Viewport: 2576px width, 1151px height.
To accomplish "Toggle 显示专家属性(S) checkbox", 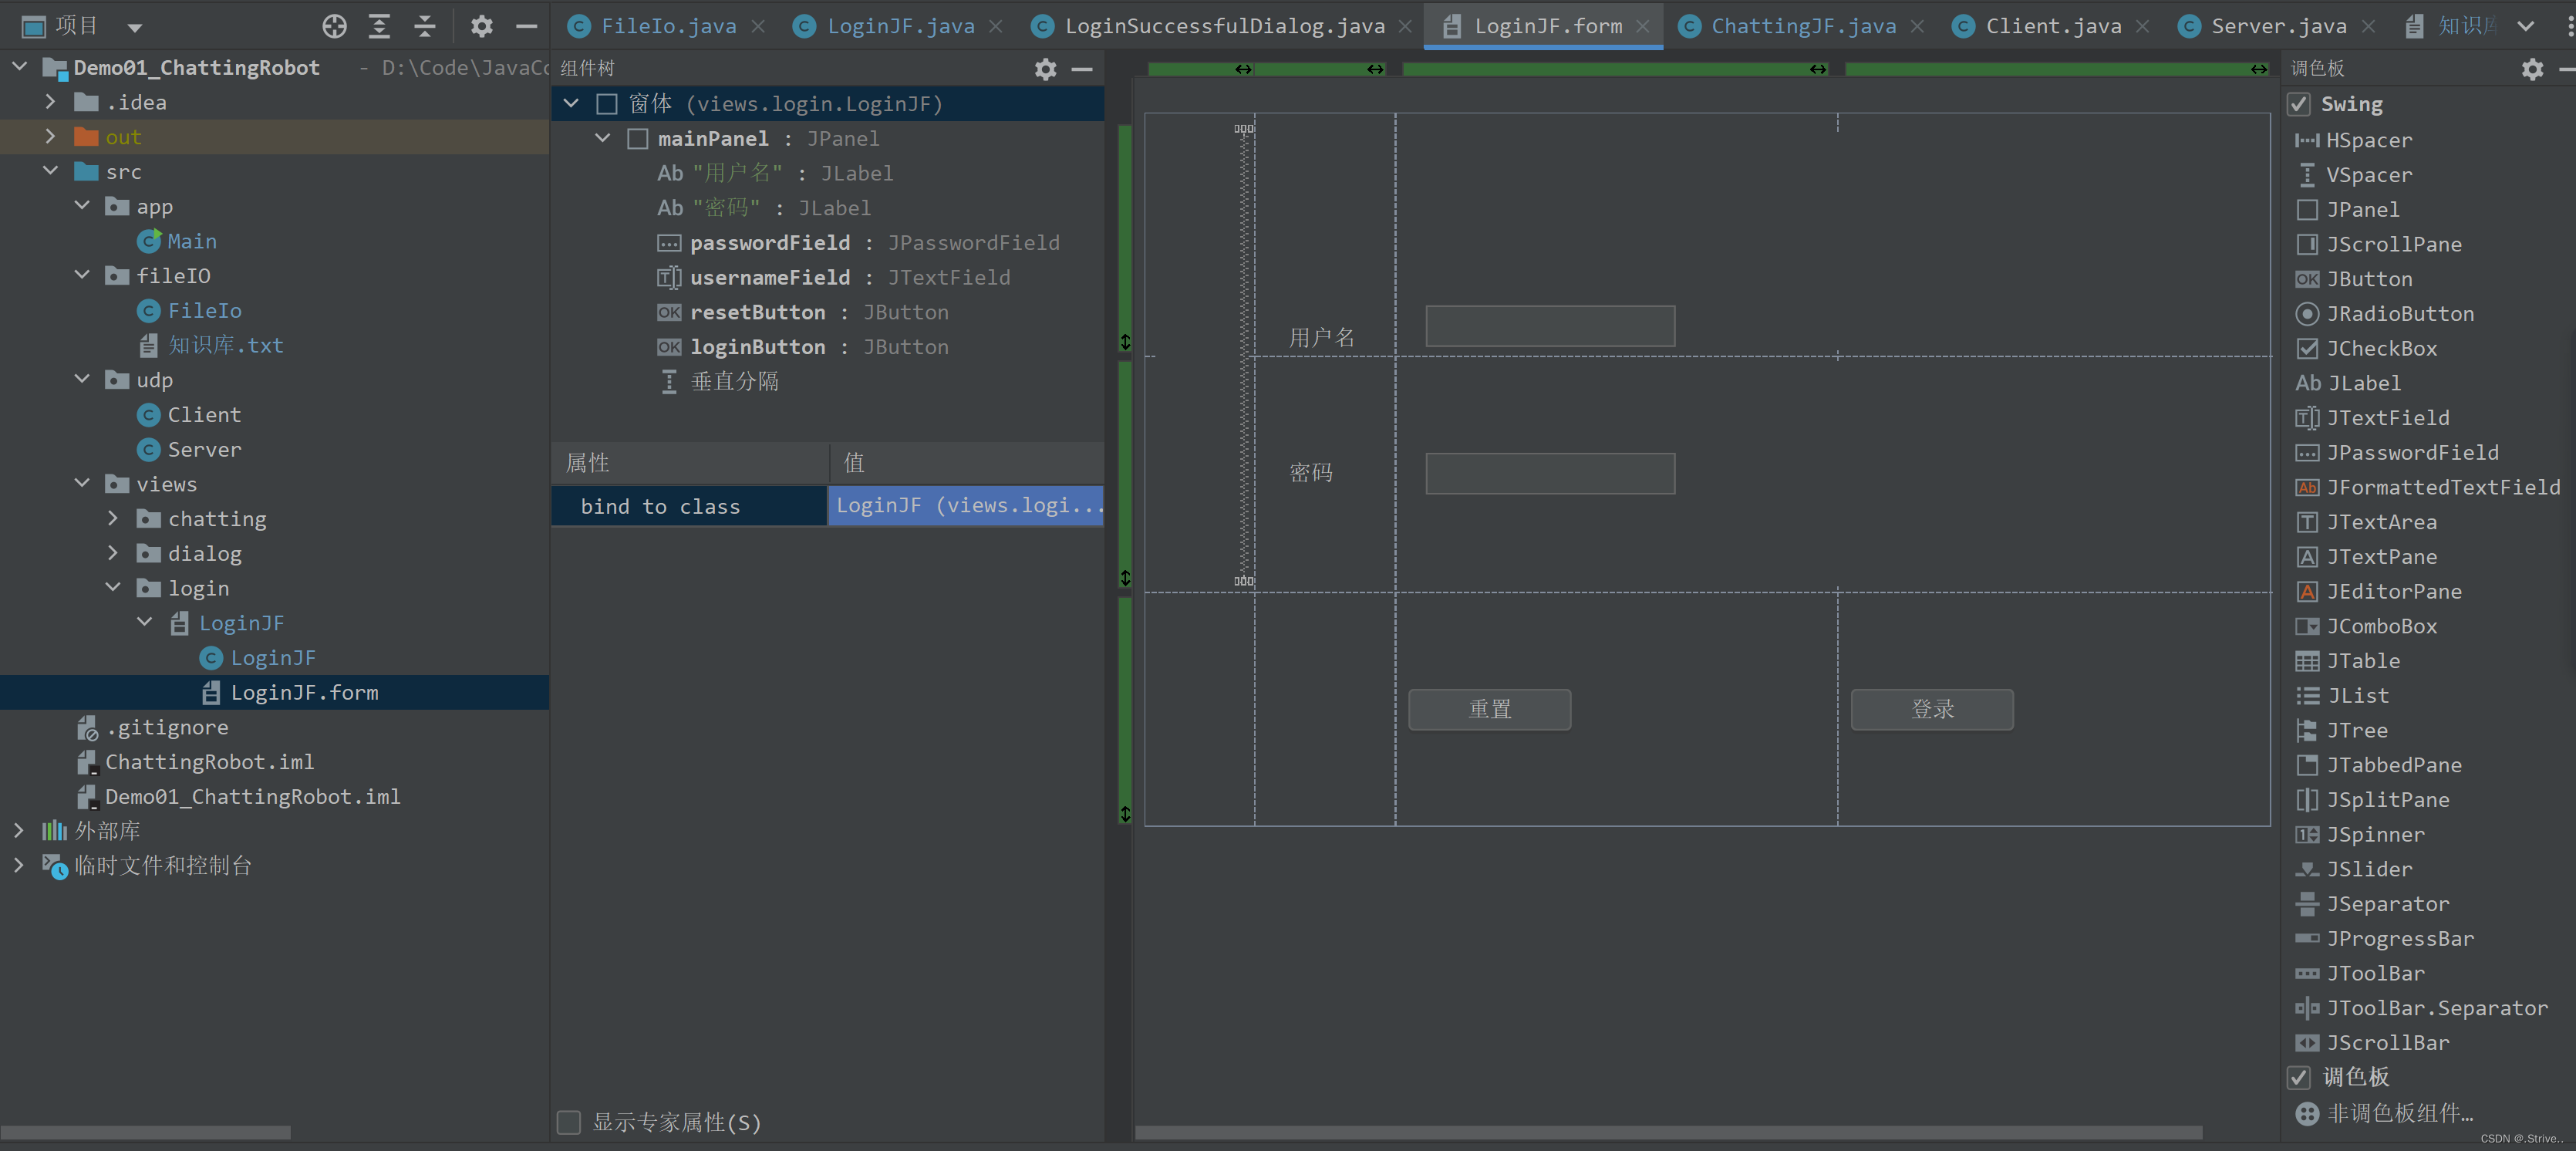I will point(570,1122).
